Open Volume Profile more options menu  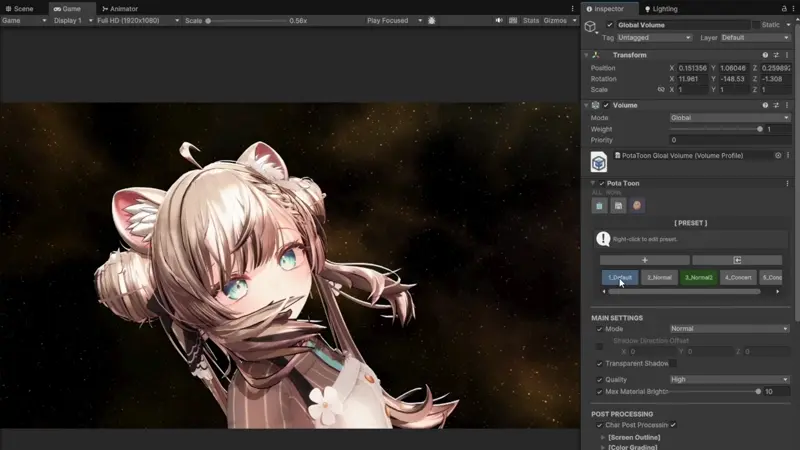click(788, 156)
